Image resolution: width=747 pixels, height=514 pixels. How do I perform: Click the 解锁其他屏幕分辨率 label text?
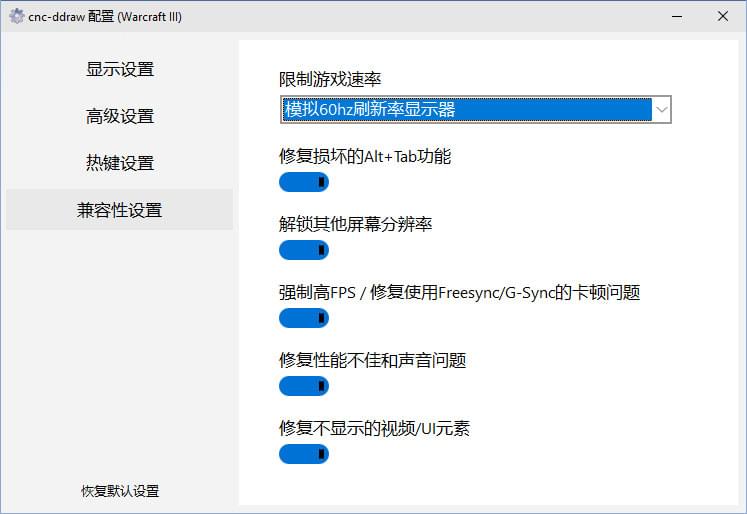pos(355,224)
